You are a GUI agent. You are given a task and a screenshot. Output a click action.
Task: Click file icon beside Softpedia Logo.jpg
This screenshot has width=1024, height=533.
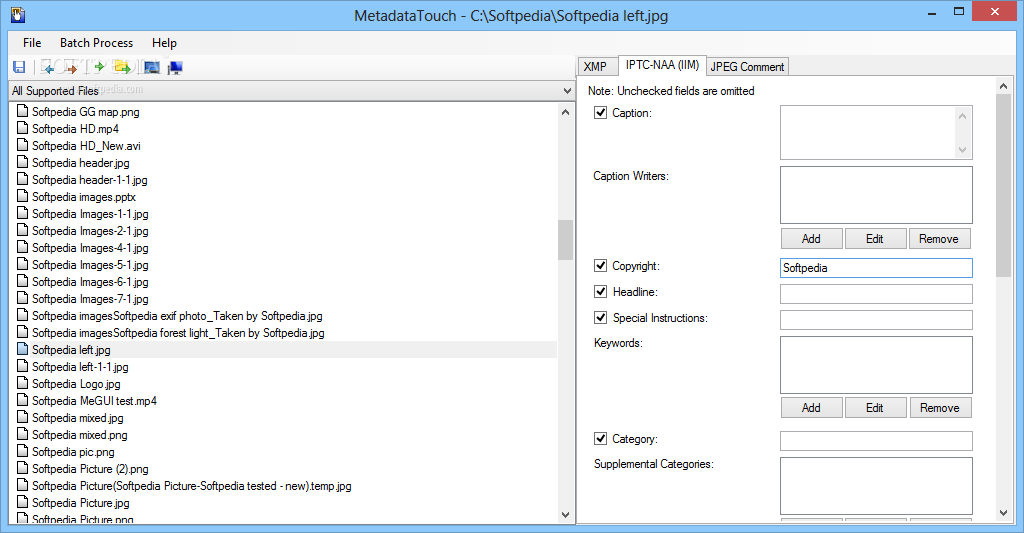coord(23,383)
